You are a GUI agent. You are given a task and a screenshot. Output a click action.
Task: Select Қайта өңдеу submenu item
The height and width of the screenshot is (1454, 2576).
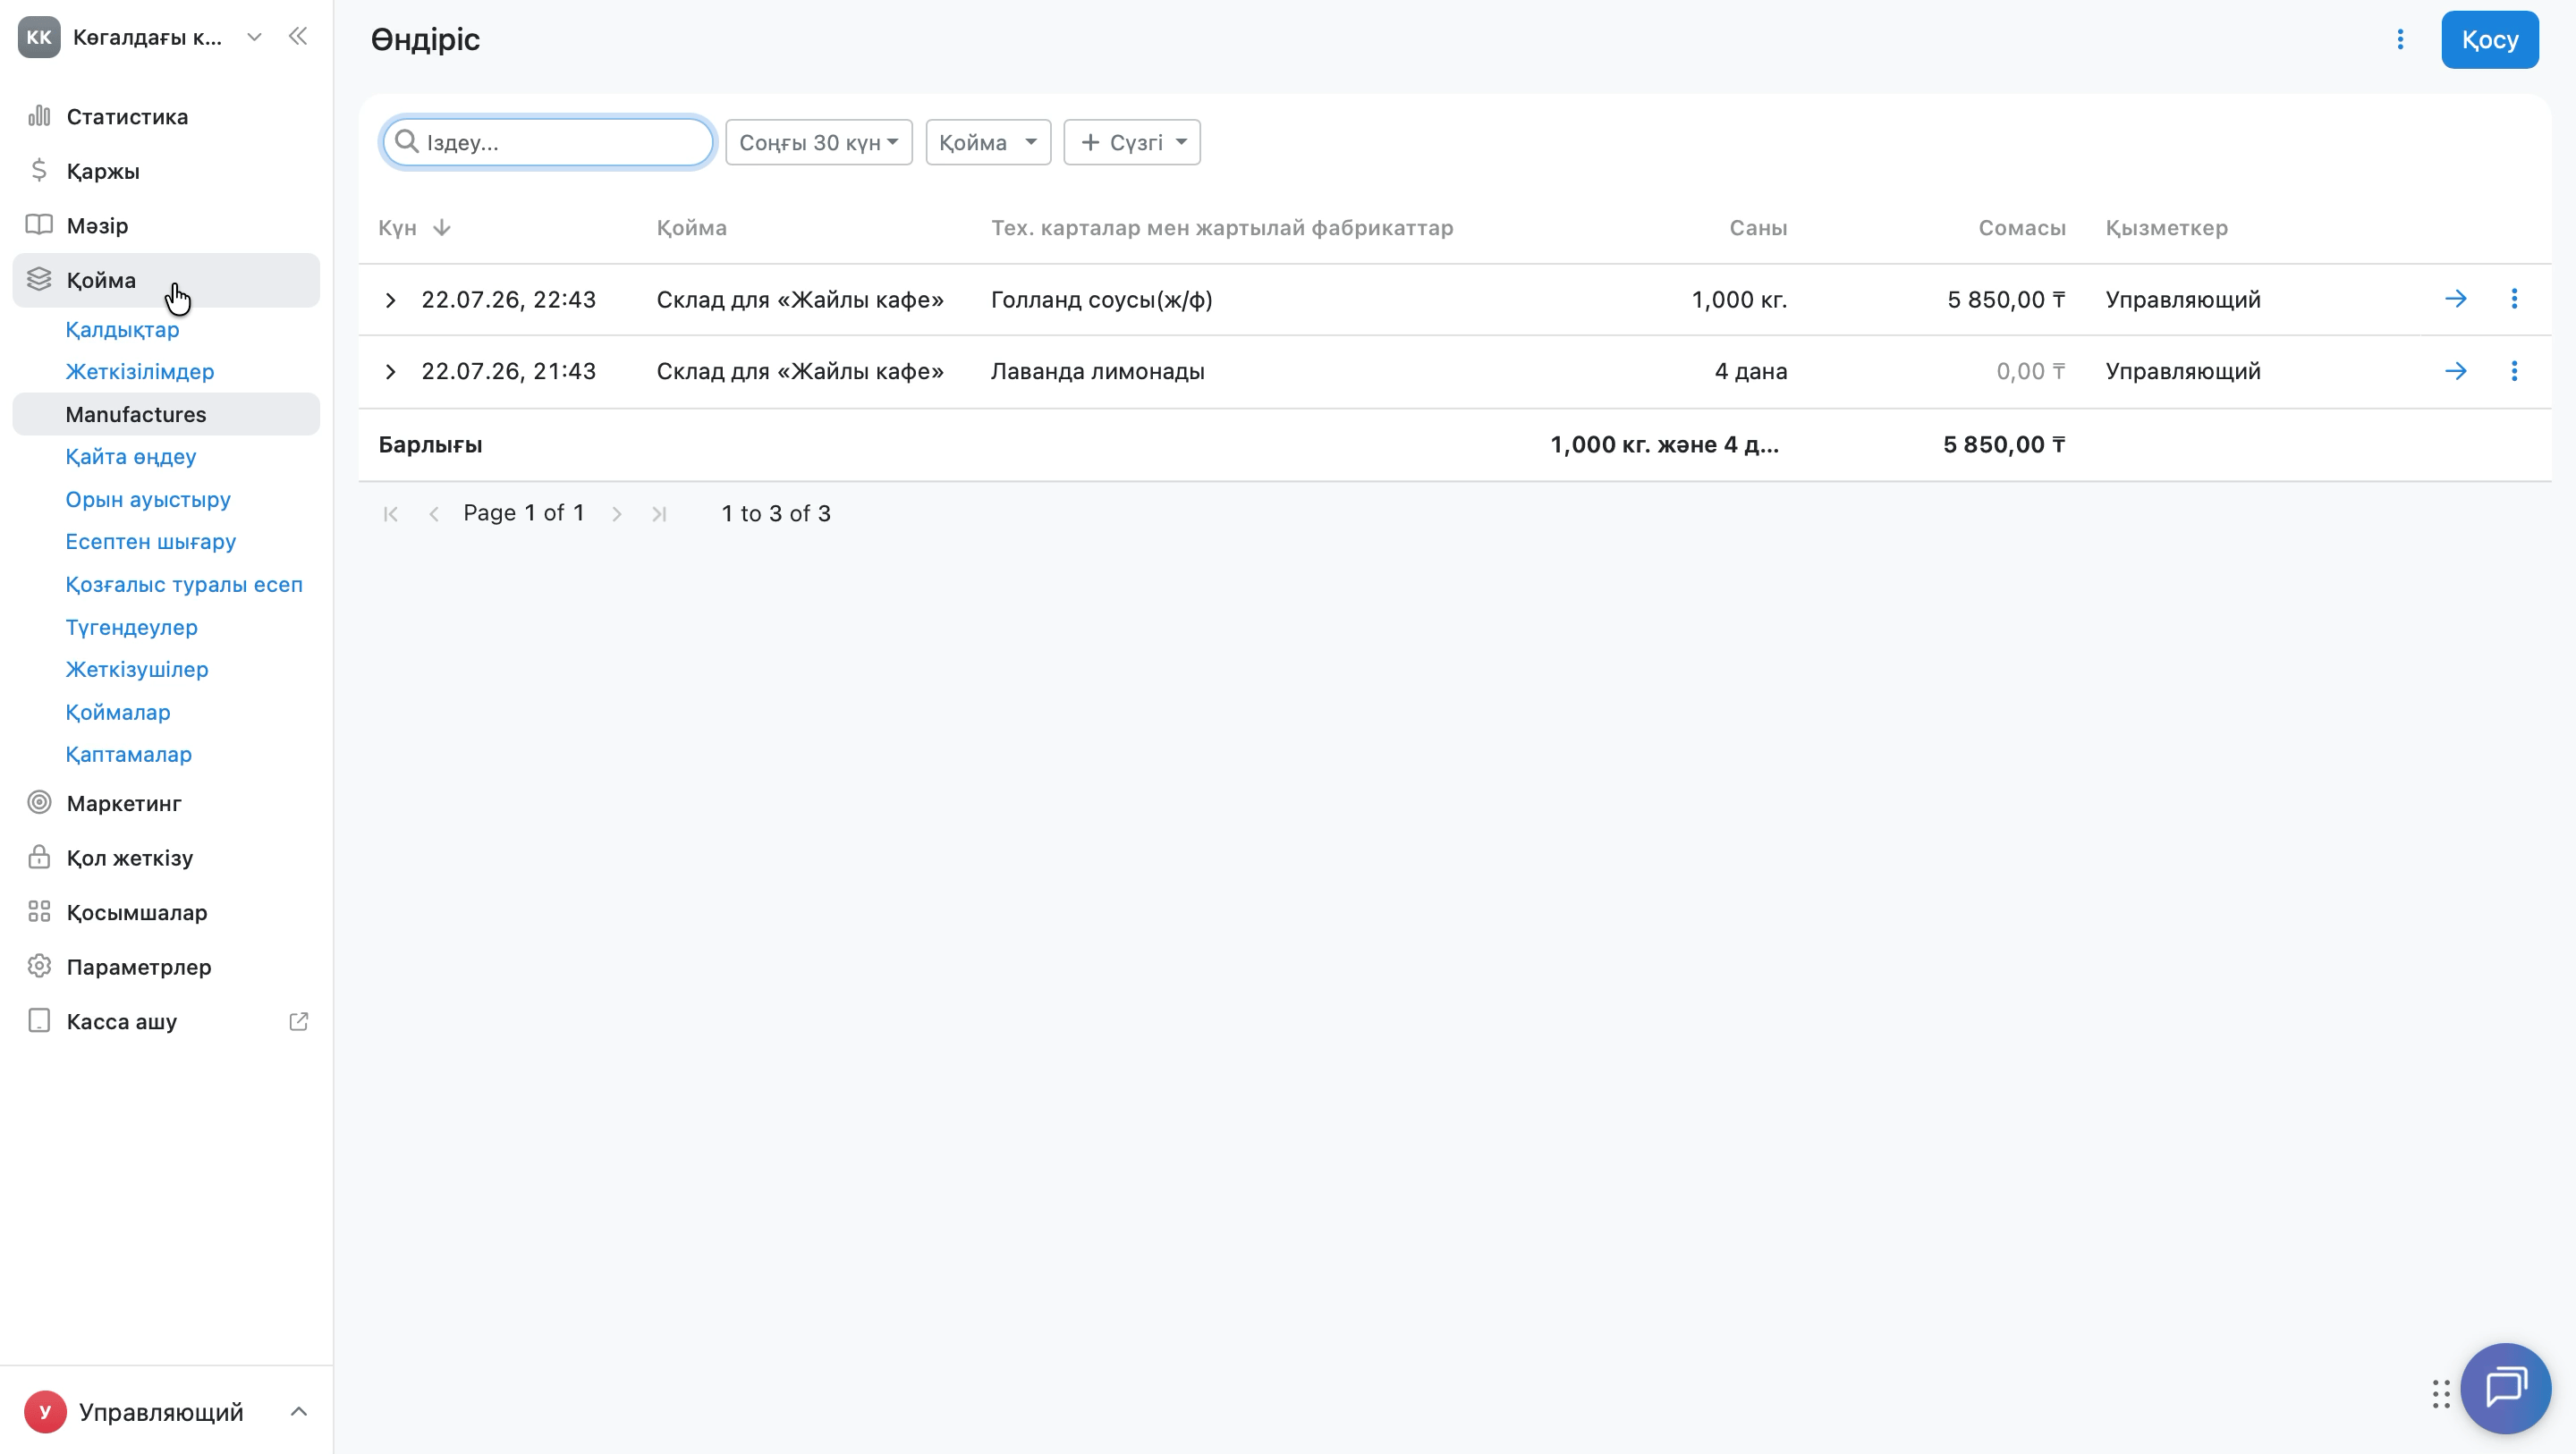pyautogui.click(x=131, y=456)
